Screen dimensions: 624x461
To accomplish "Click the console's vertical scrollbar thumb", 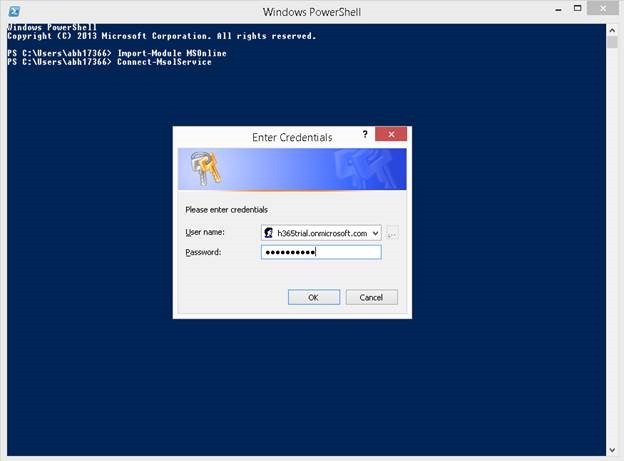I will pyautogui.click(x=612, y=42).
